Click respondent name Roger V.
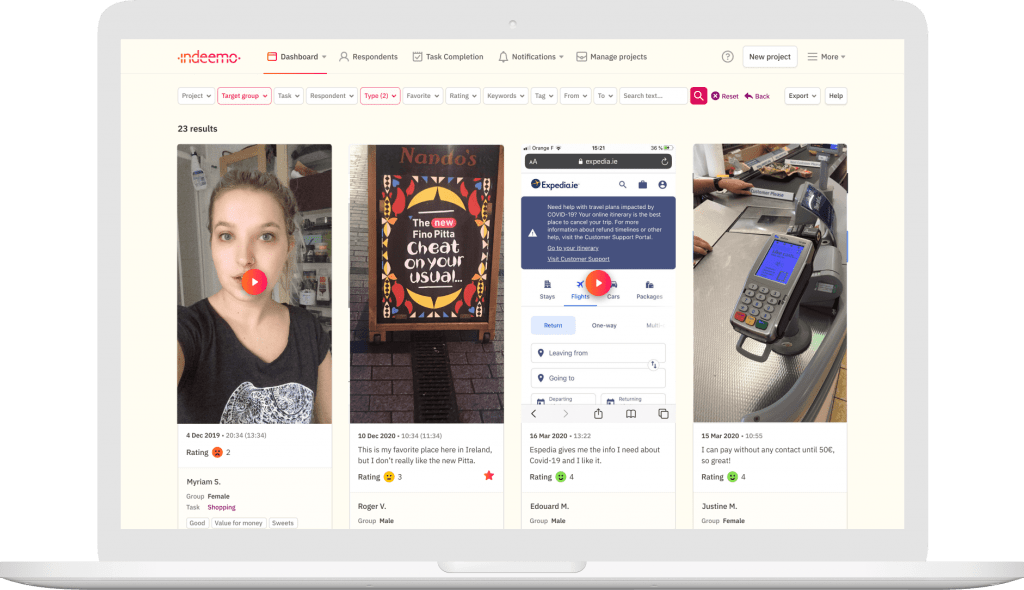 point(372,506)
